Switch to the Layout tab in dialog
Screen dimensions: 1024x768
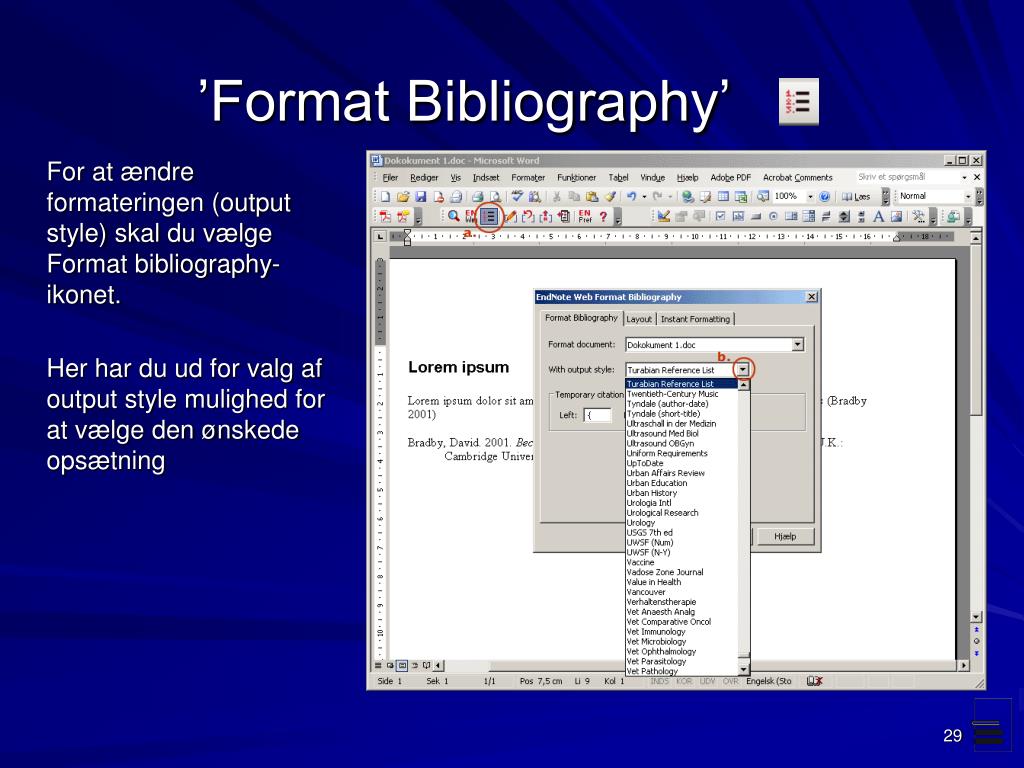(639, 319)
